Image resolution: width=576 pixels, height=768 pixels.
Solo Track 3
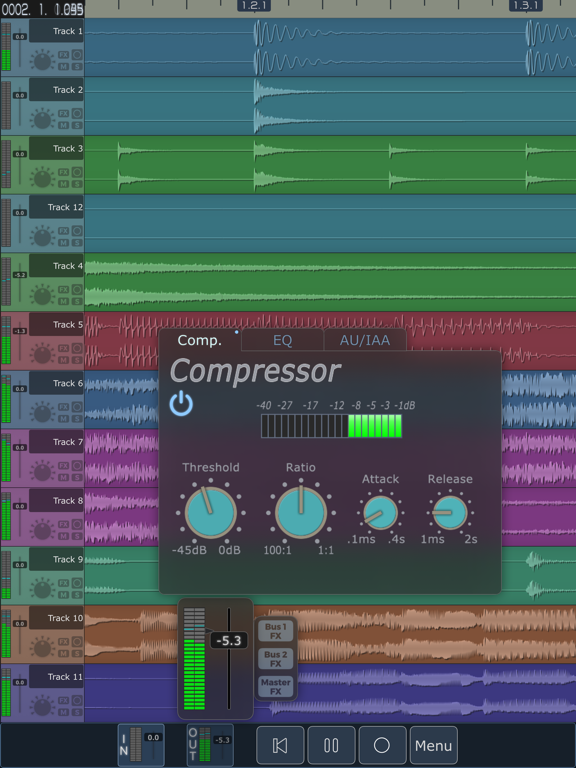77,184
